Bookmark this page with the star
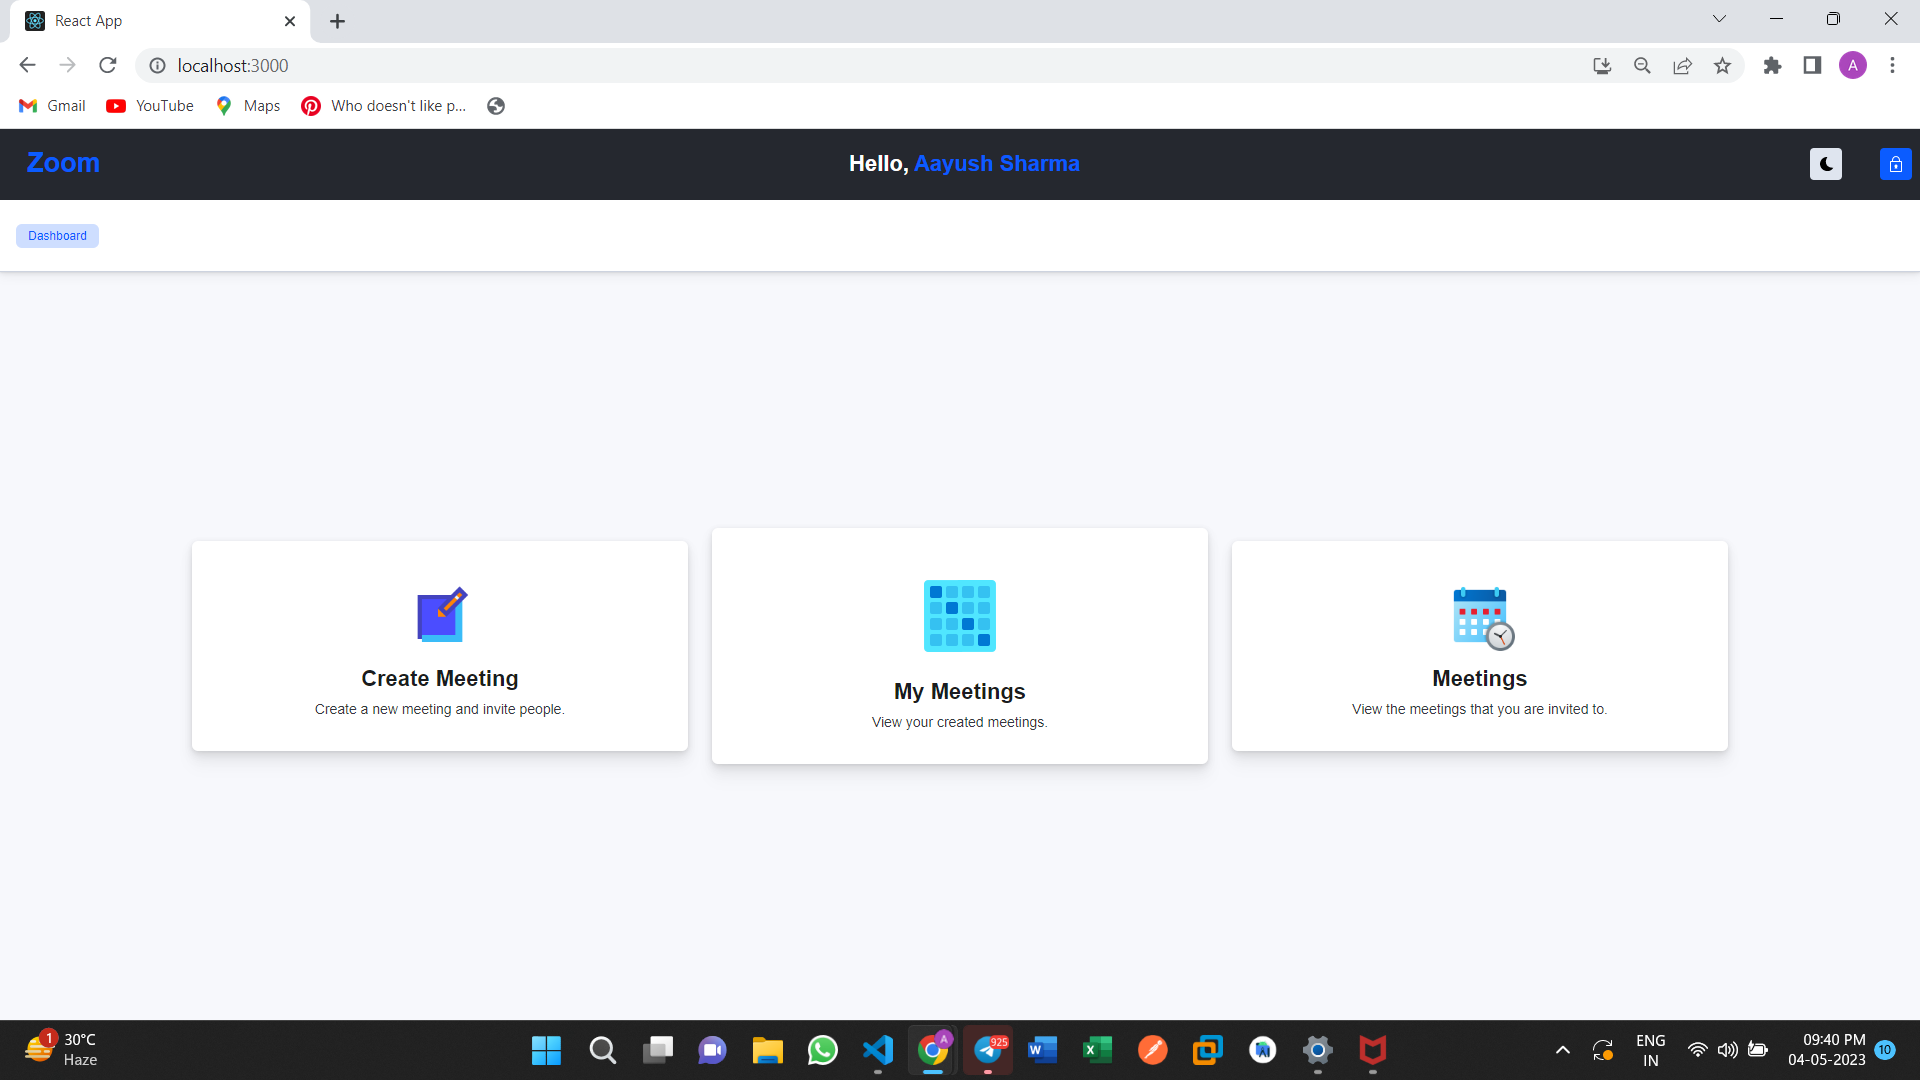The image size is (1920, 1080). tap(1722, 65)
